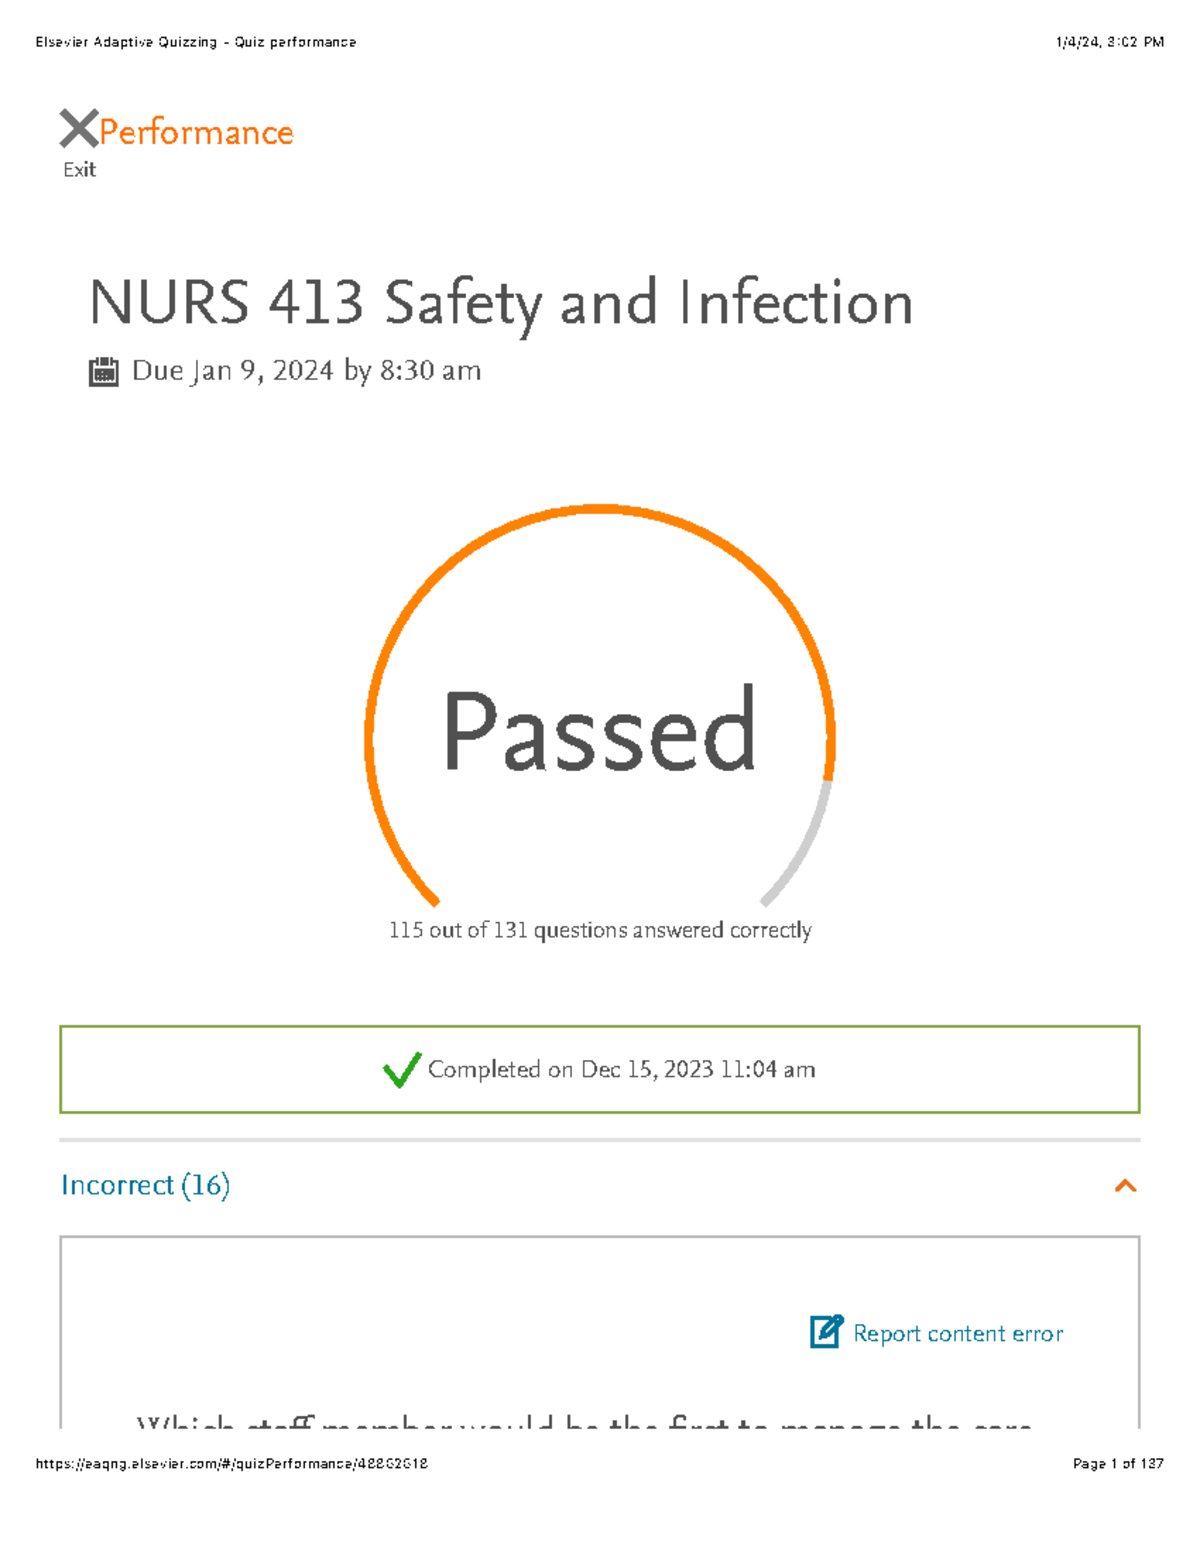Open the Performance page header
This screenshot has width=1200, height=1553.
(197, 131)
